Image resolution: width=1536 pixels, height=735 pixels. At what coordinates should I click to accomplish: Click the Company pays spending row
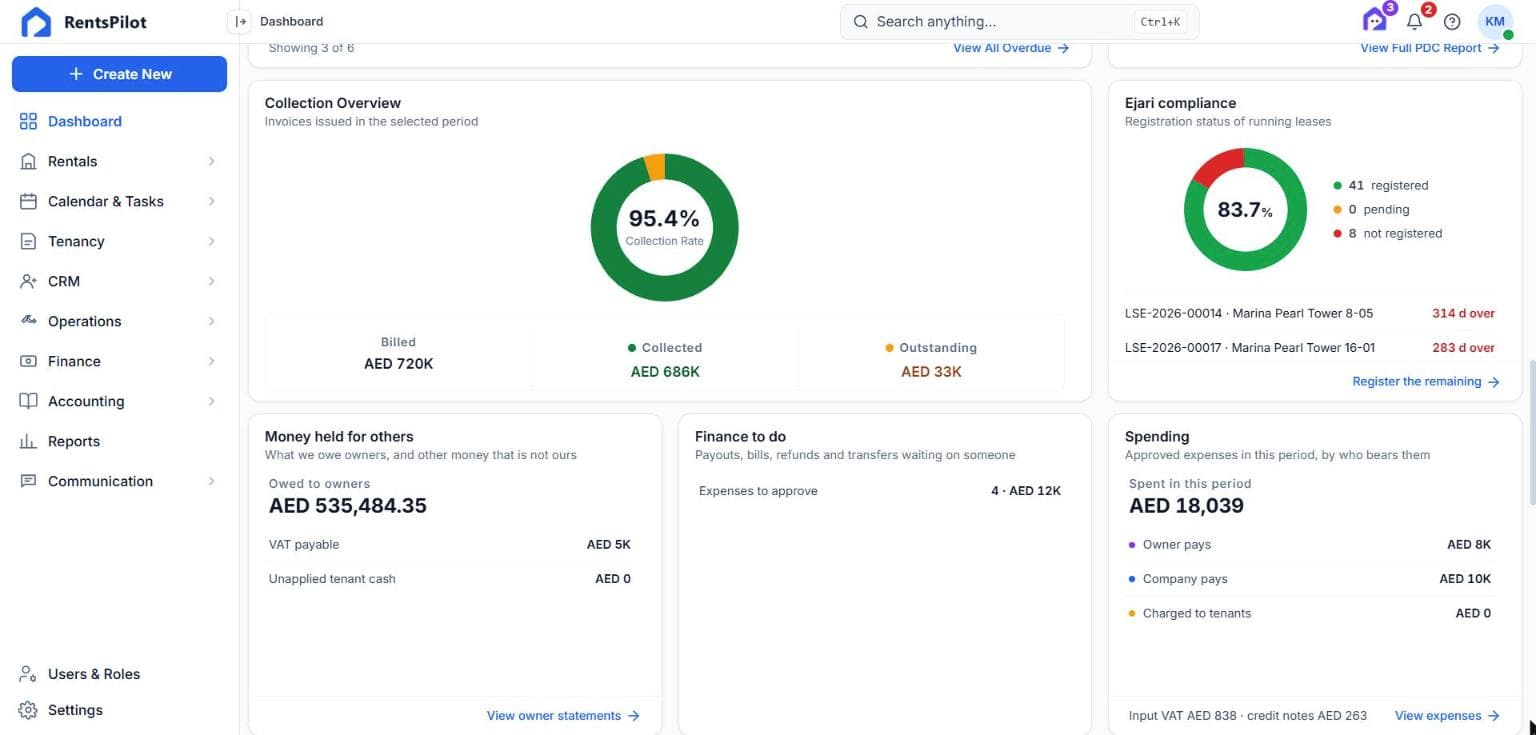(1309, 579)
